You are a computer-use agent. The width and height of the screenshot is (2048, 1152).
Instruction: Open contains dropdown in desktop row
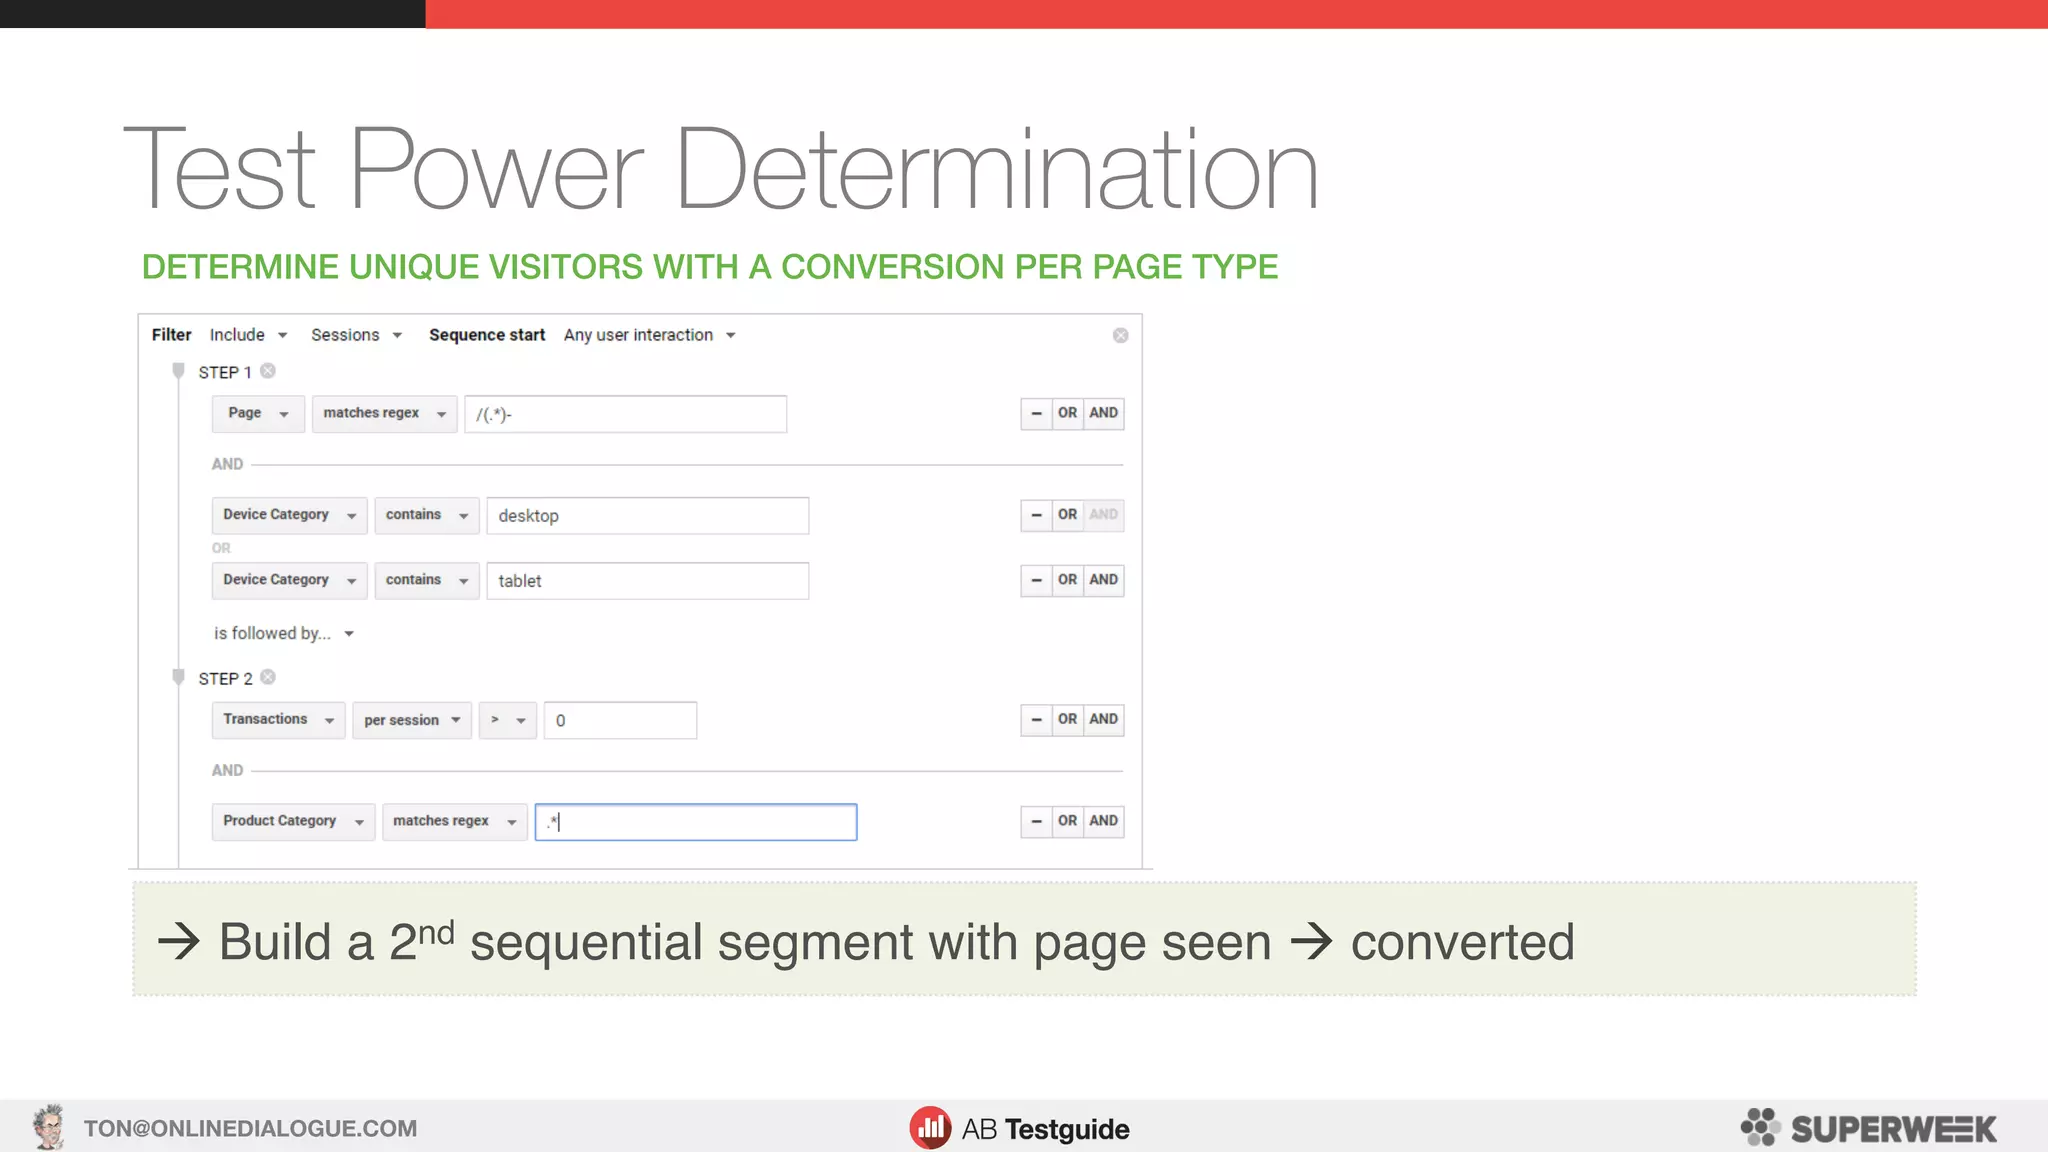pos(427,515)
